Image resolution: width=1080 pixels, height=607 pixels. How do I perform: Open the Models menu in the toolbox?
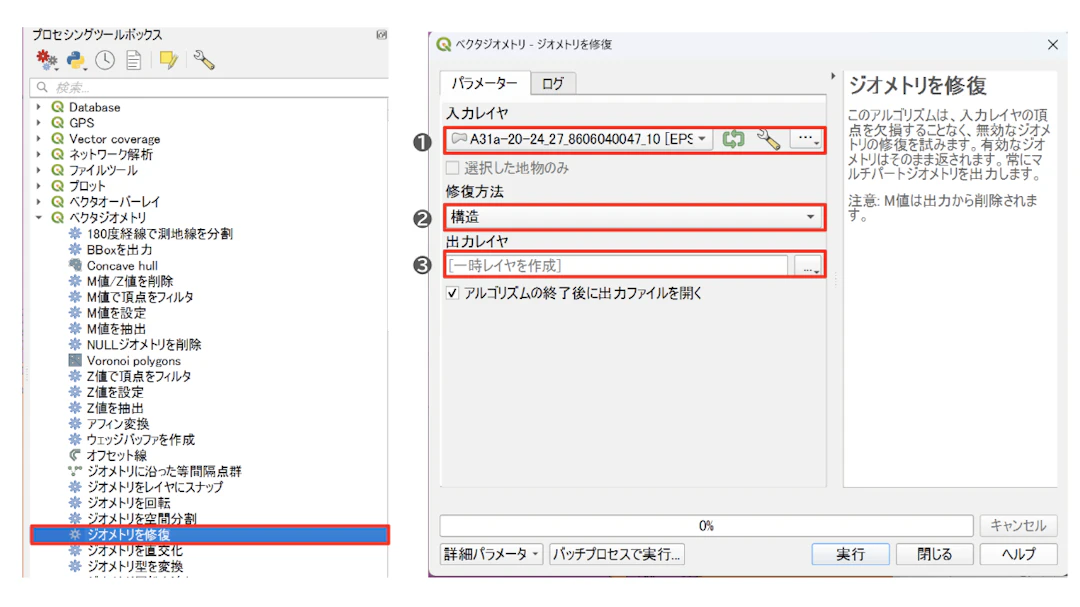pos(46,60)
